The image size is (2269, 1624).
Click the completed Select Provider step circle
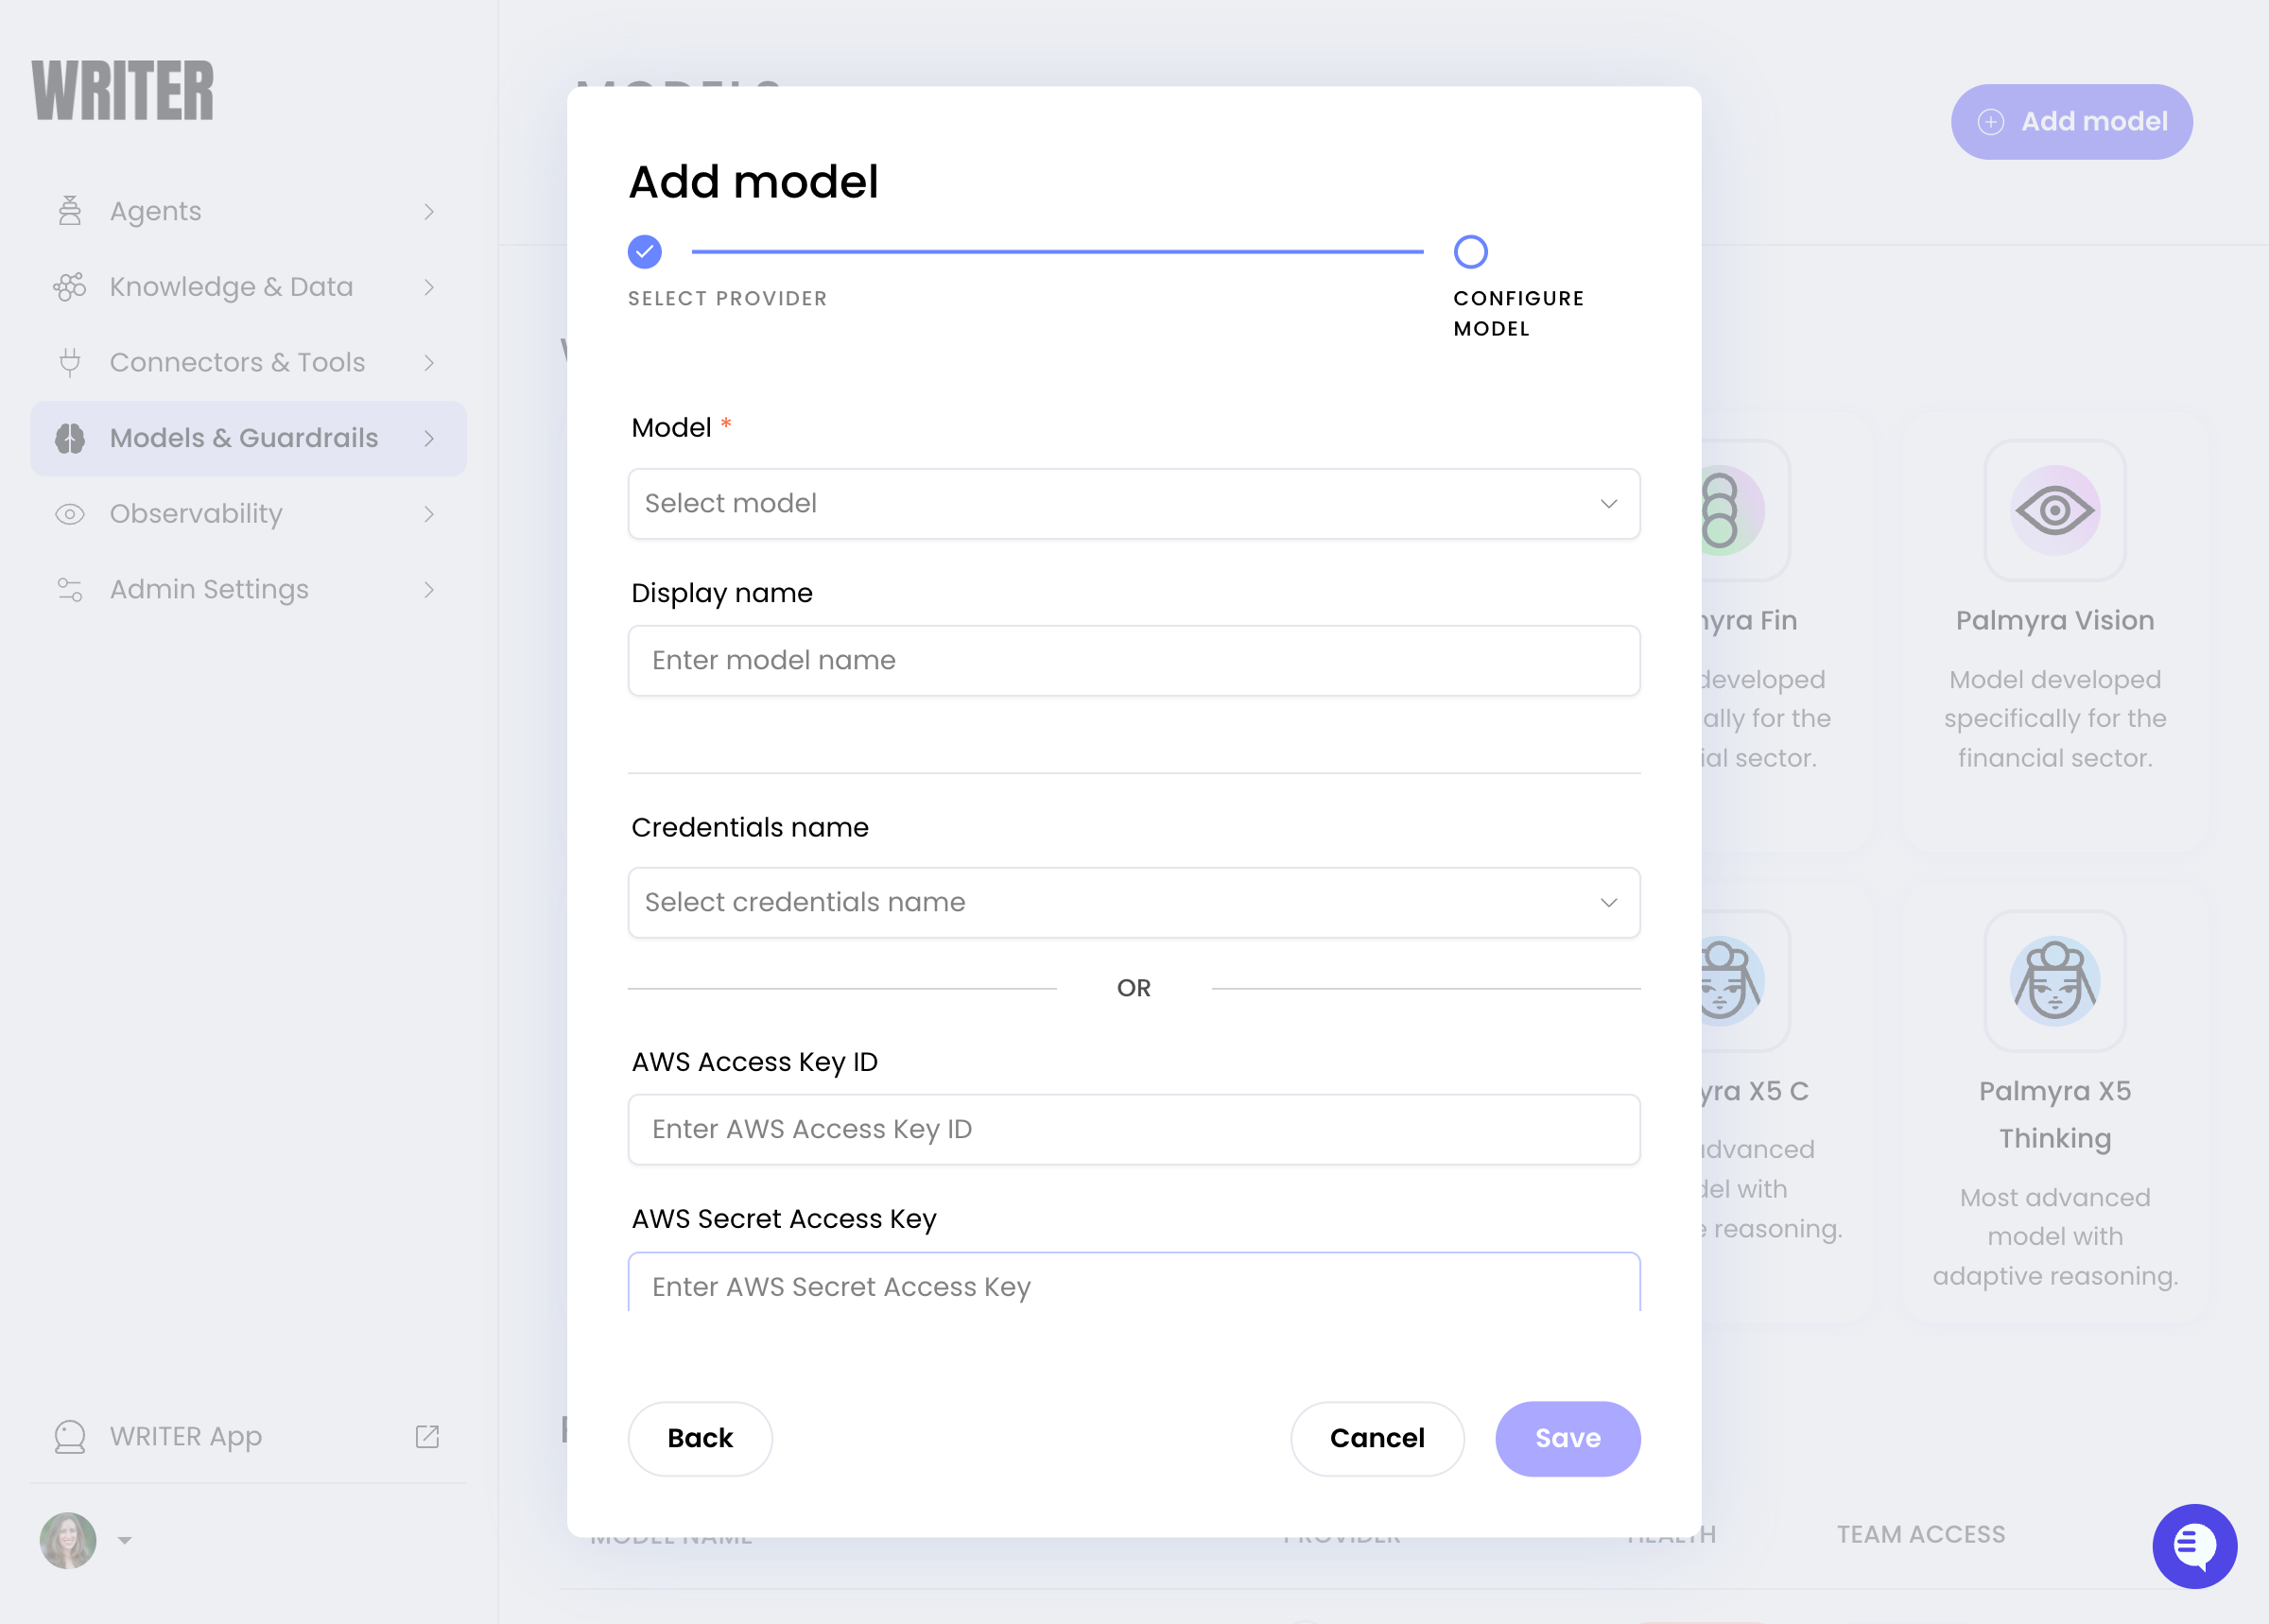(x=645, y=252)
